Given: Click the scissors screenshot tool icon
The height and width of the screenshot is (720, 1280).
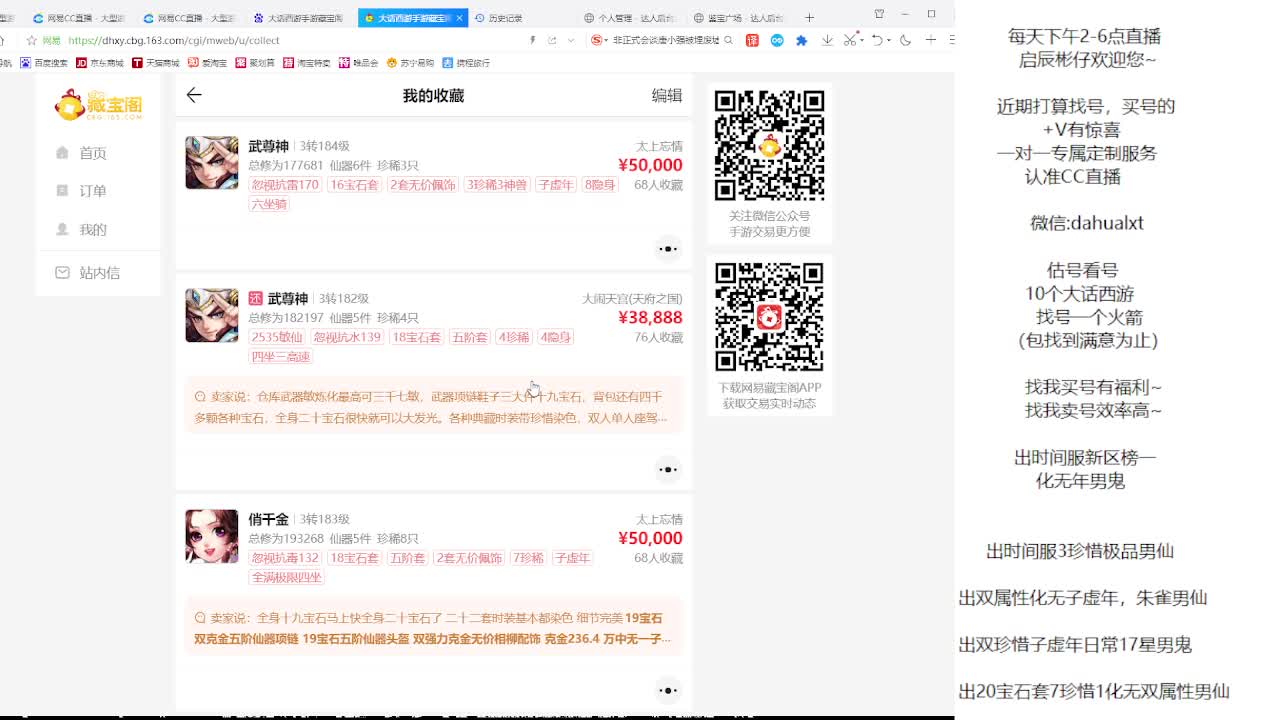Looking at the screenshot, I should click(x=850, y=40).
